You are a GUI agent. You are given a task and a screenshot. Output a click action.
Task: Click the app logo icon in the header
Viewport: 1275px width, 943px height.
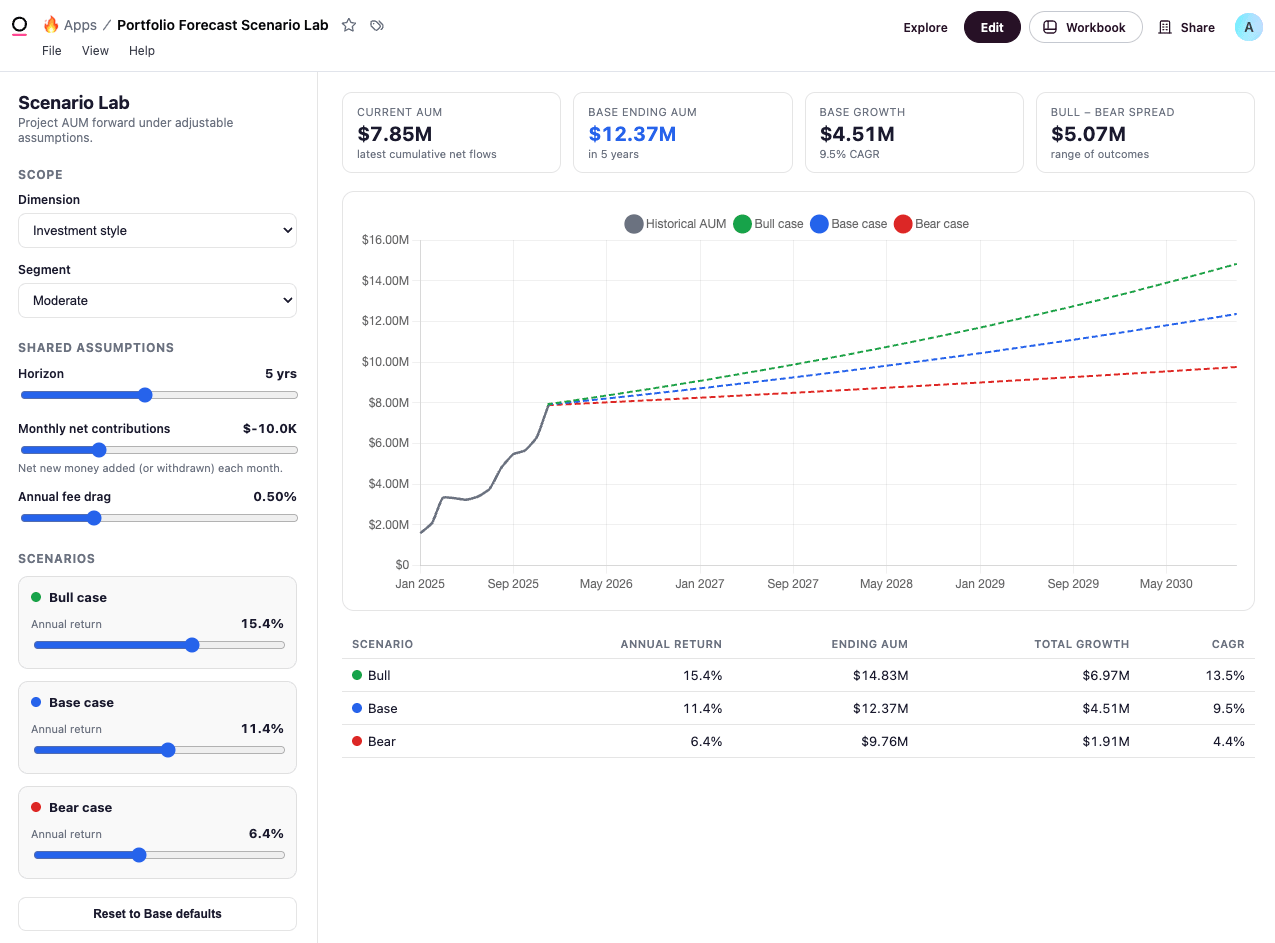point(19,25)
